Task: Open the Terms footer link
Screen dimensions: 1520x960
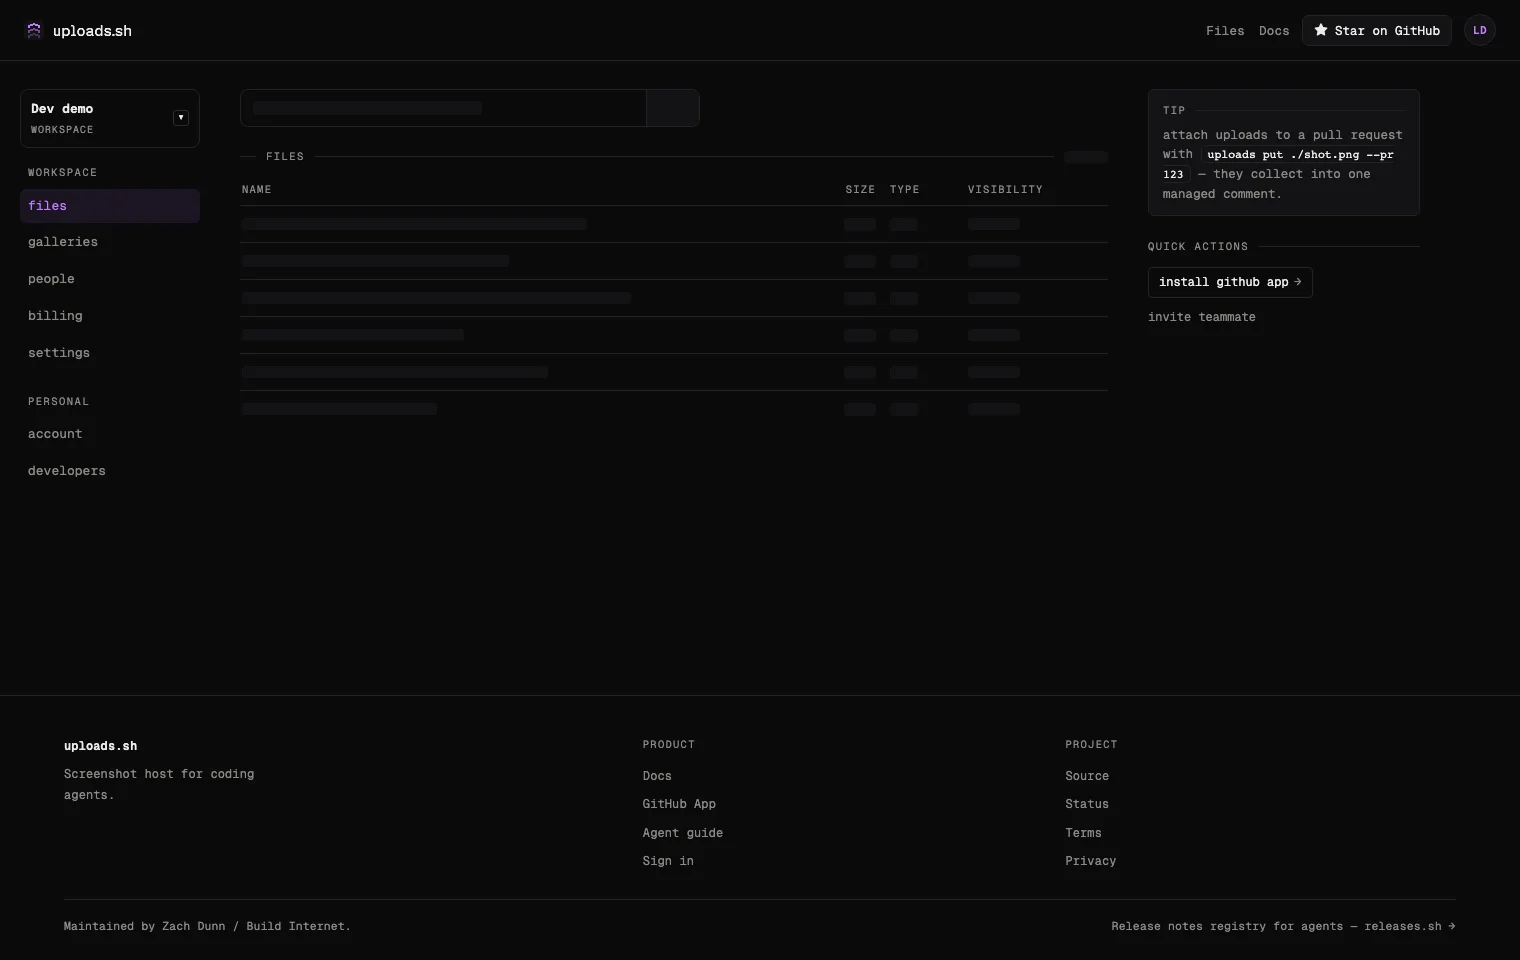Action: pyautogui.click(x=1083, y=833)
